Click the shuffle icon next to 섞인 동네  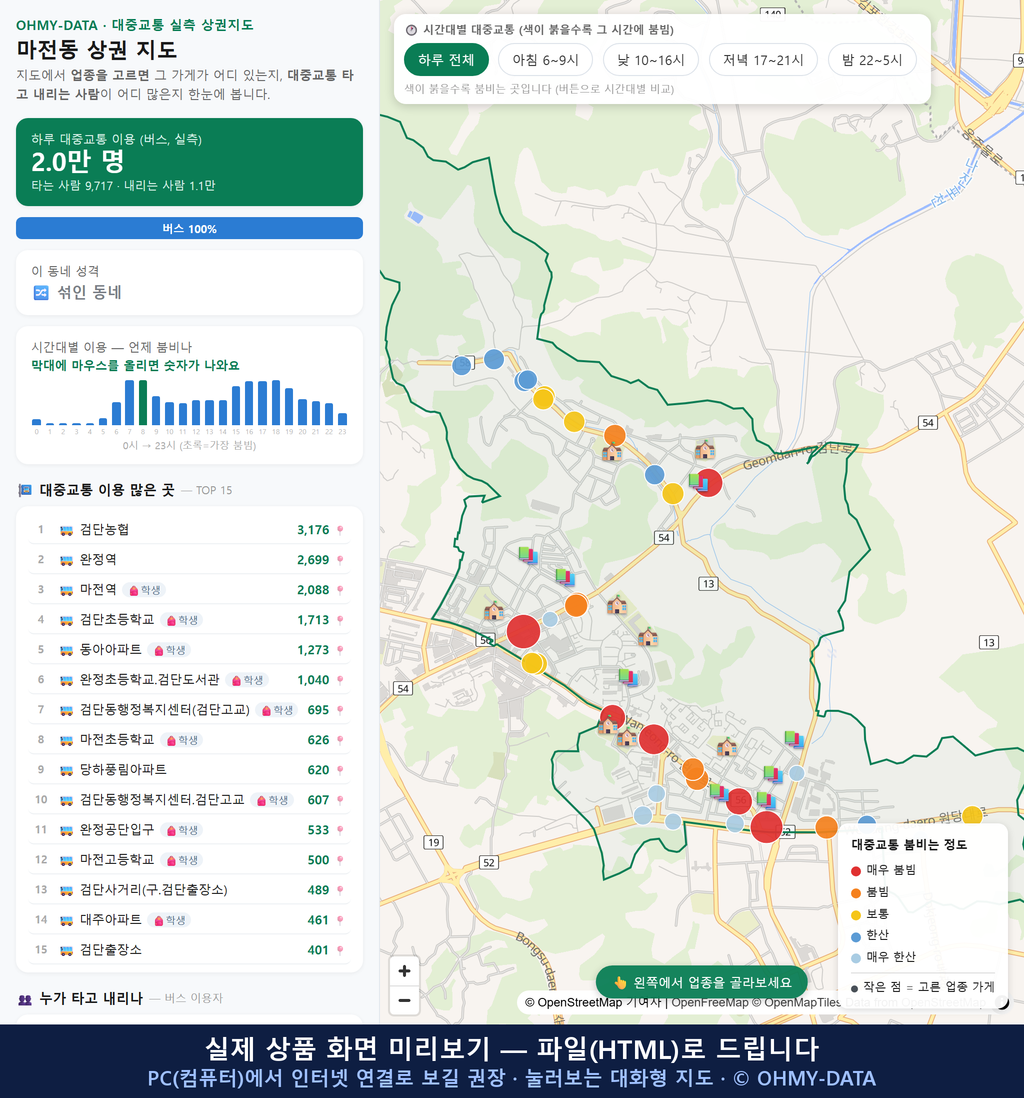point(41,293)
